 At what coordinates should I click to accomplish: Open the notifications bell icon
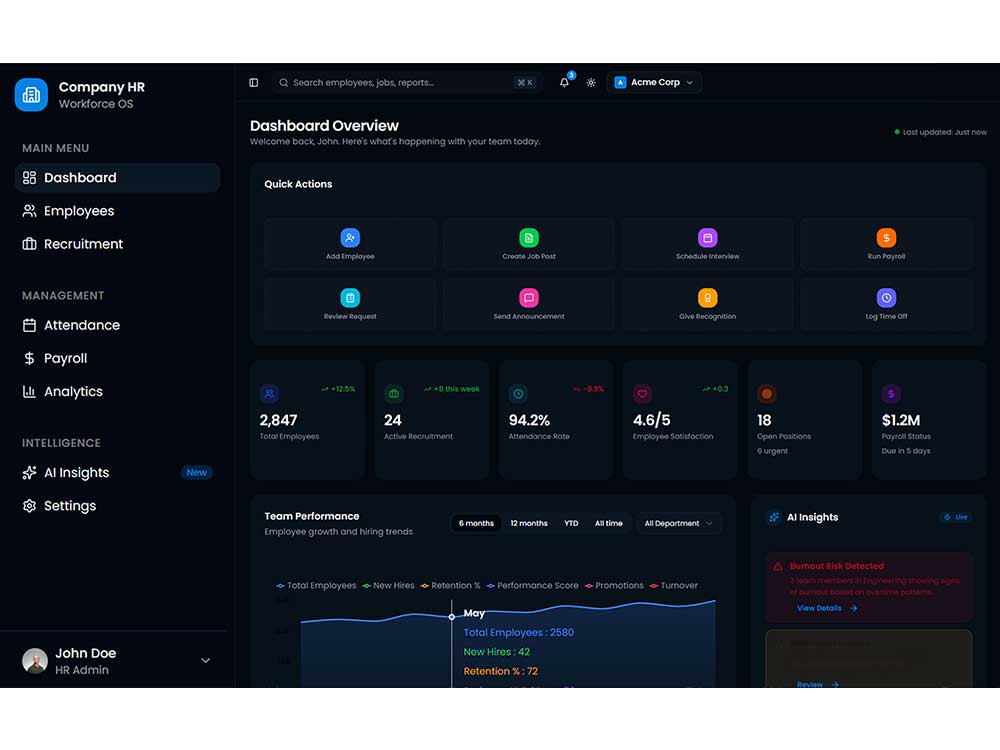[564, 82]
